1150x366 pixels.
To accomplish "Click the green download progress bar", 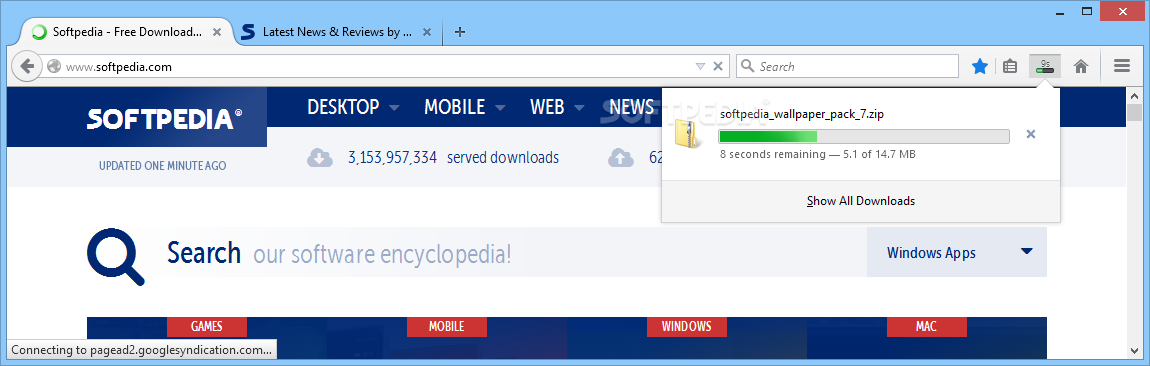I will (x=864, y=136).
